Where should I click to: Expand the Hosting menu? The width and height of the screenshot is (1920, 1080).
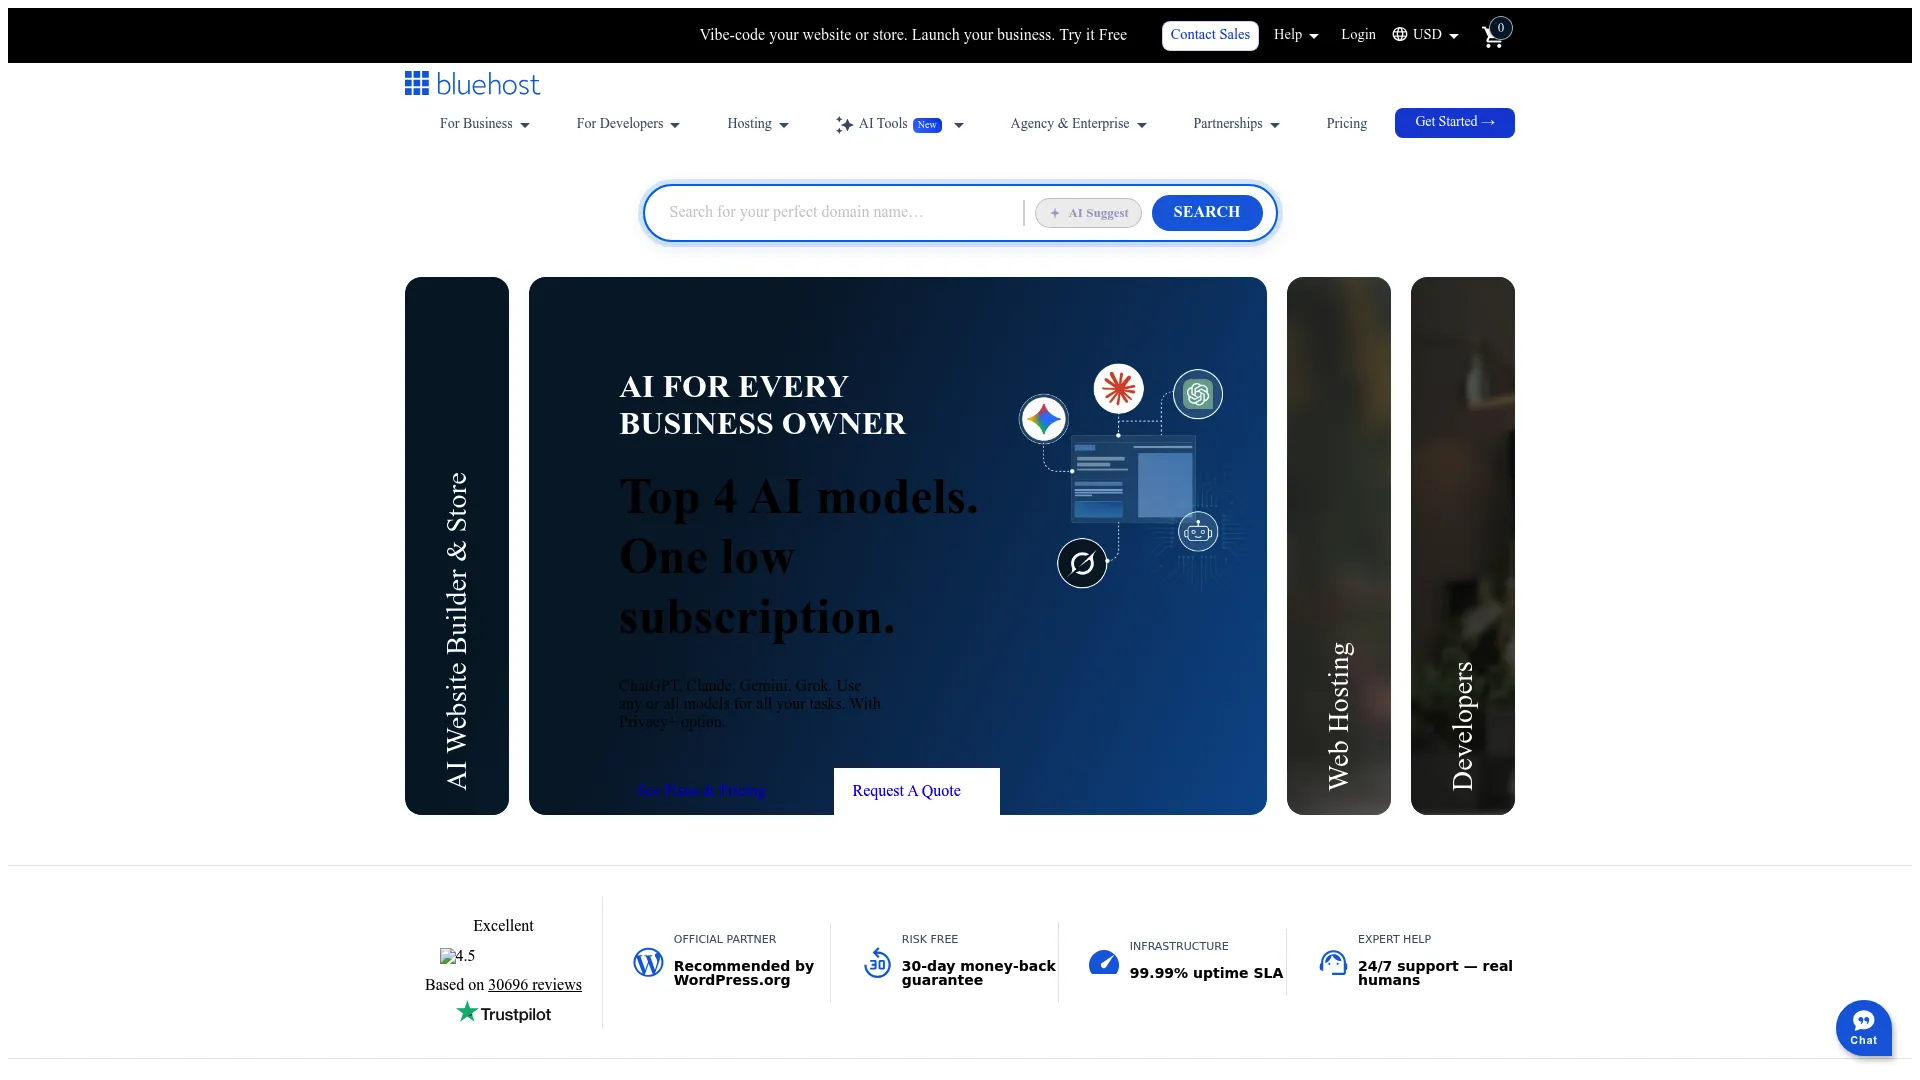tap(757, 124)
